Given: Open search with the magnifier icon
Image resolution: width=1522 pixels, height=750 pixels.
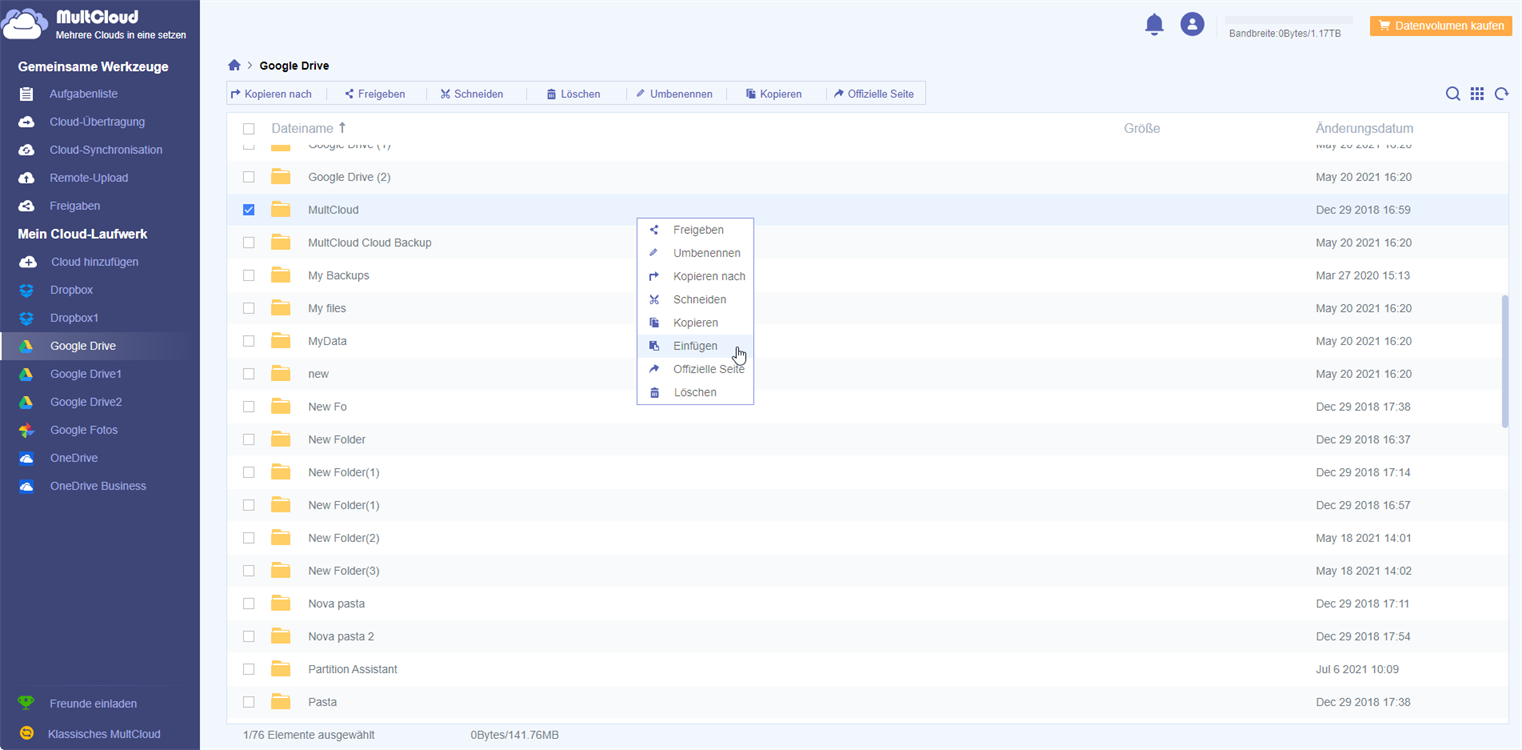Looking at the screenshot, I should click(x=1453, y=94).
